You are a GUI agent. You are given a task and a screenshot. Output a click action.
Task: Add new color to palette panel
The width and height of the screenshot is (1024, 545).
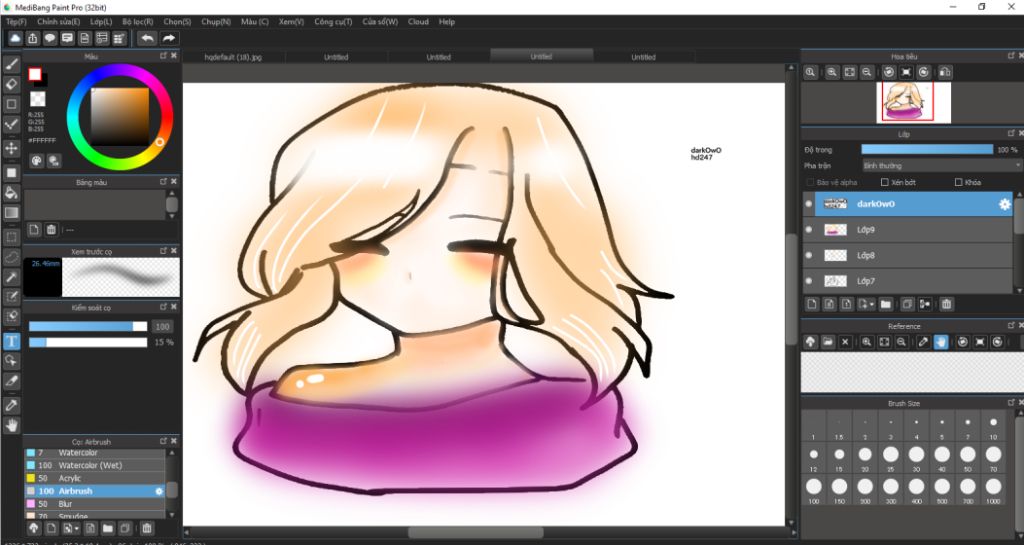click(x=33, y=230)
